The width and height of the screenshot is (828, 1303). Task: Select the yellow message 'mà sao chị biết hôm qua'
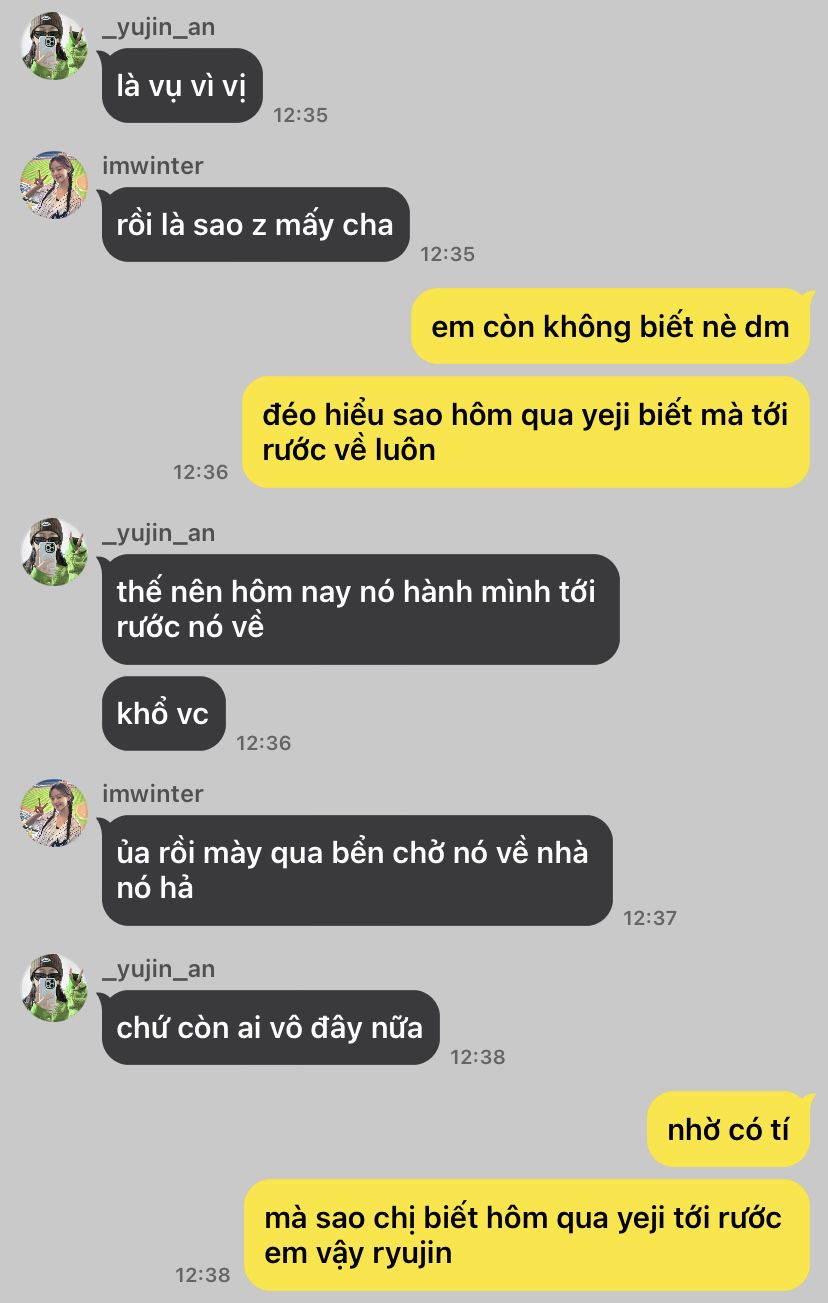526,1235
